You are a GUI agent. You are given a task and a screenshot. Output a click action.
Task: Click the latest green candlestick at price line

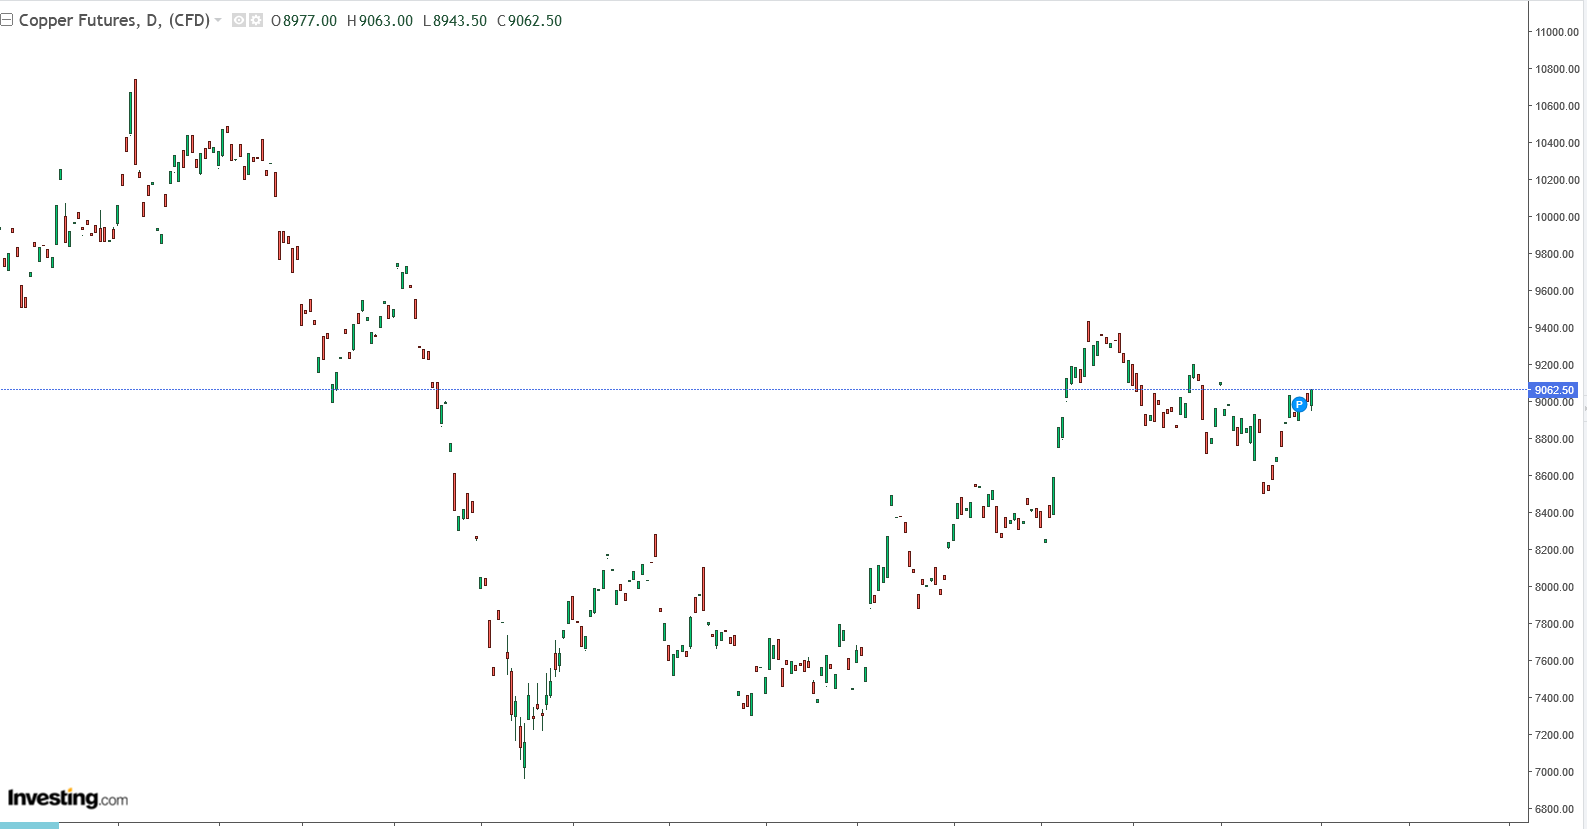pyautogui.click(x=1311, y=398)
